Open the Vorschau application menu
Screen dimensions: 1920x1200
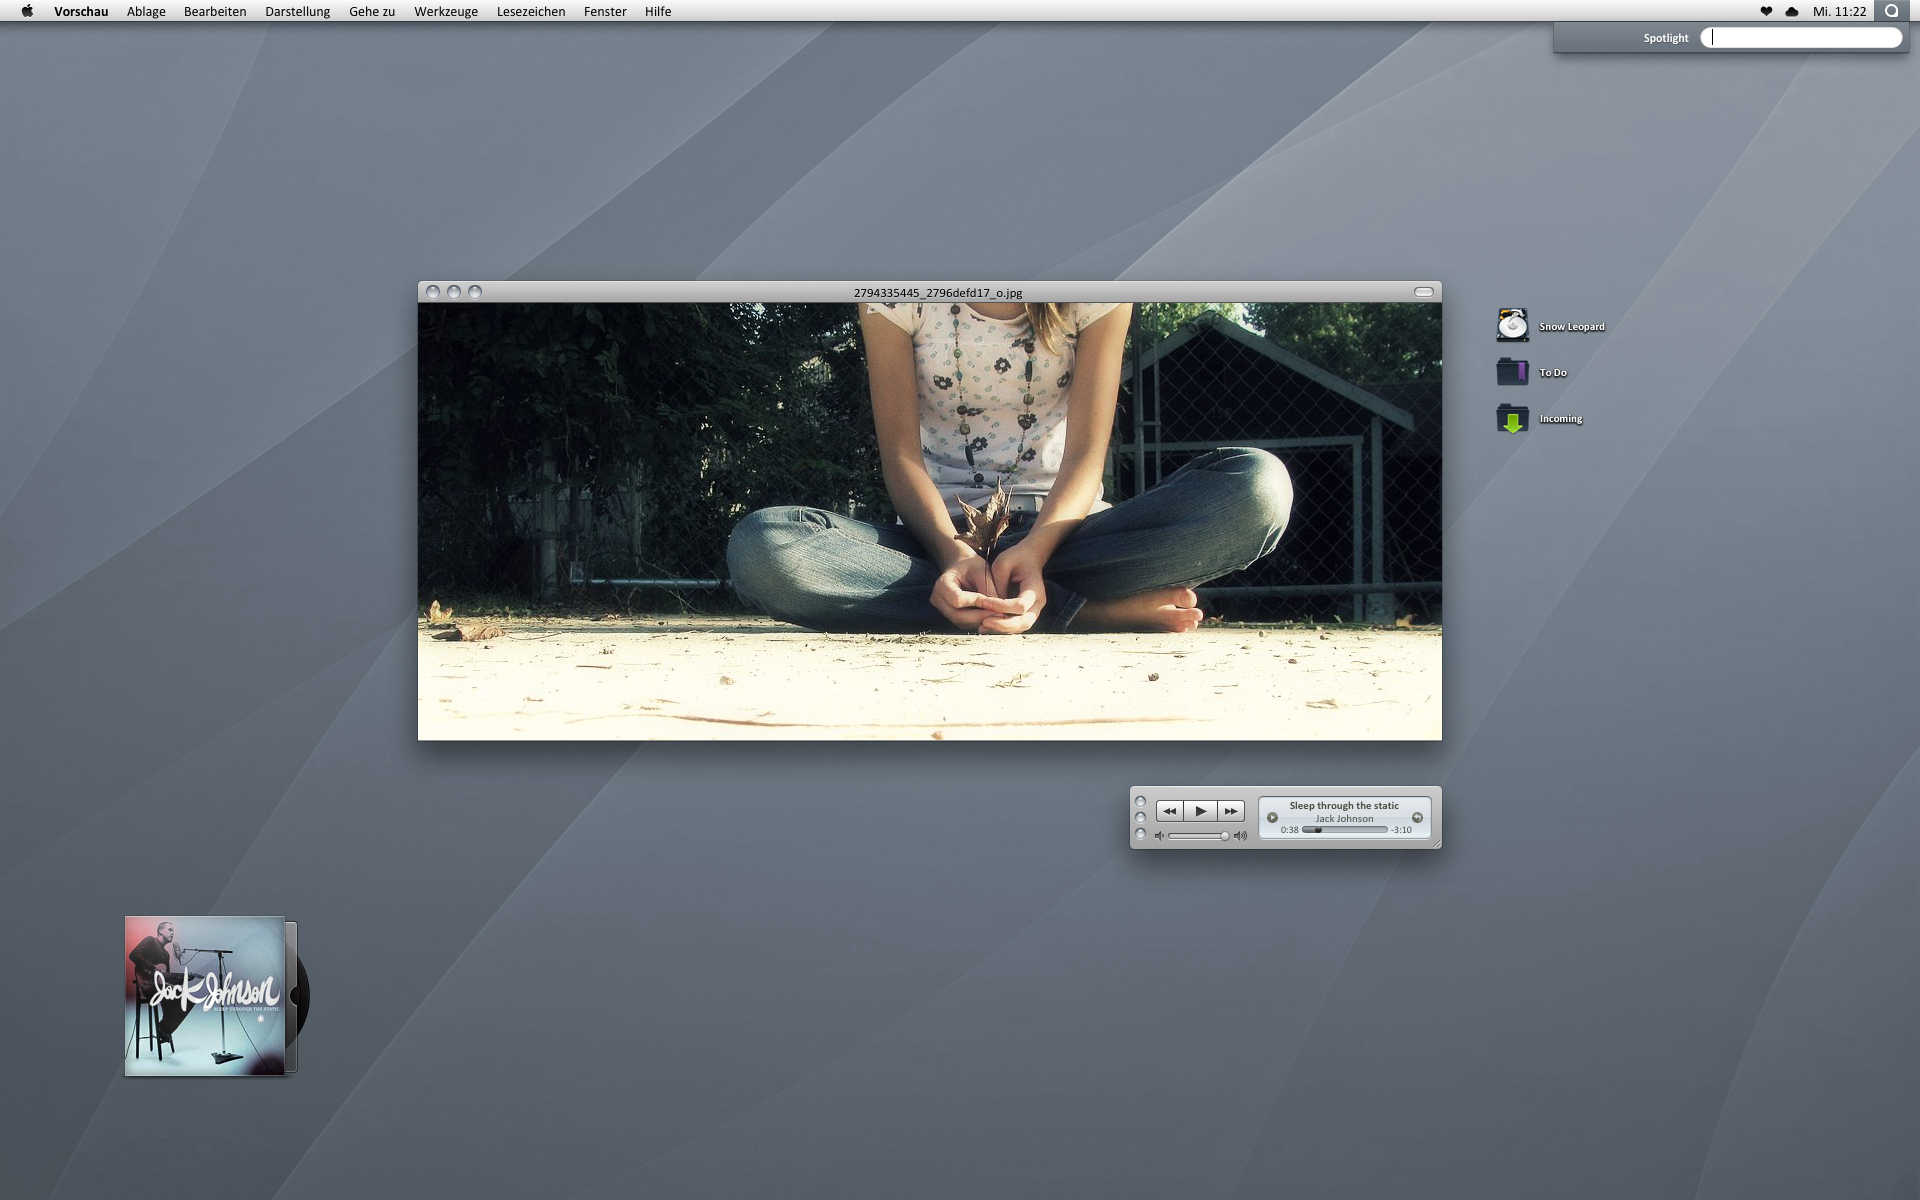(81, 11)
